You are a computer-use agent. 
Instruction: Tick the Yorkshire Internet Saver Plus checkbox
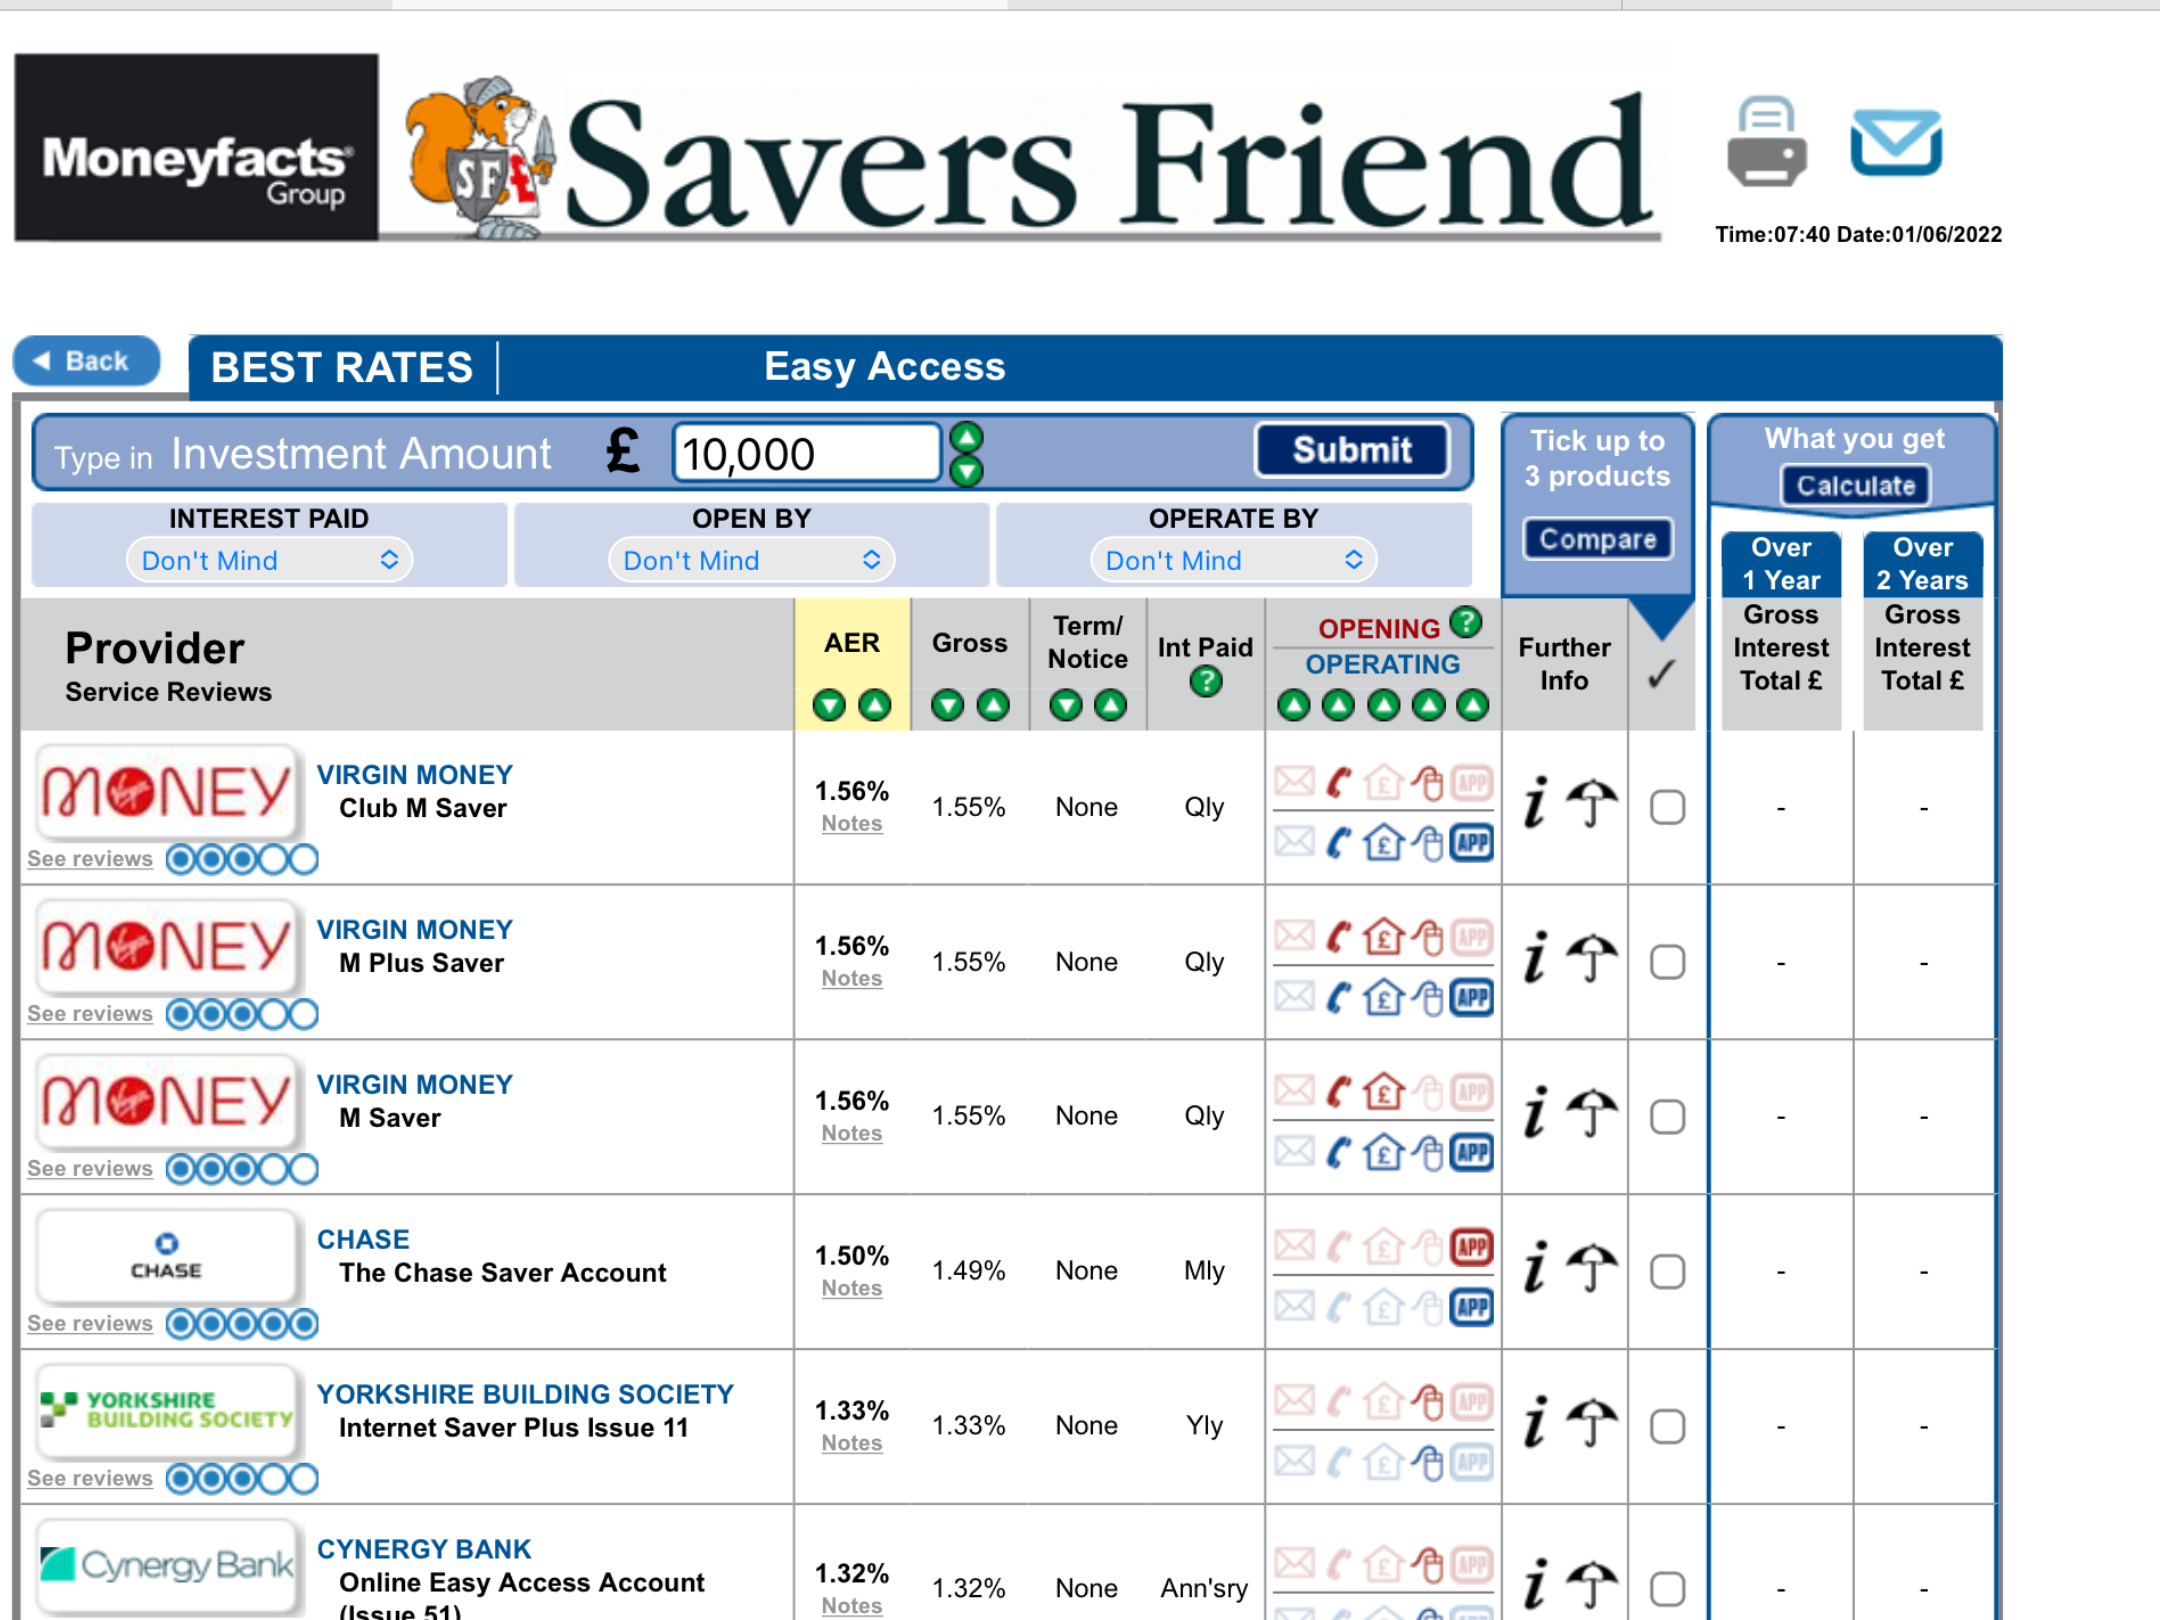[1667, 1427]
